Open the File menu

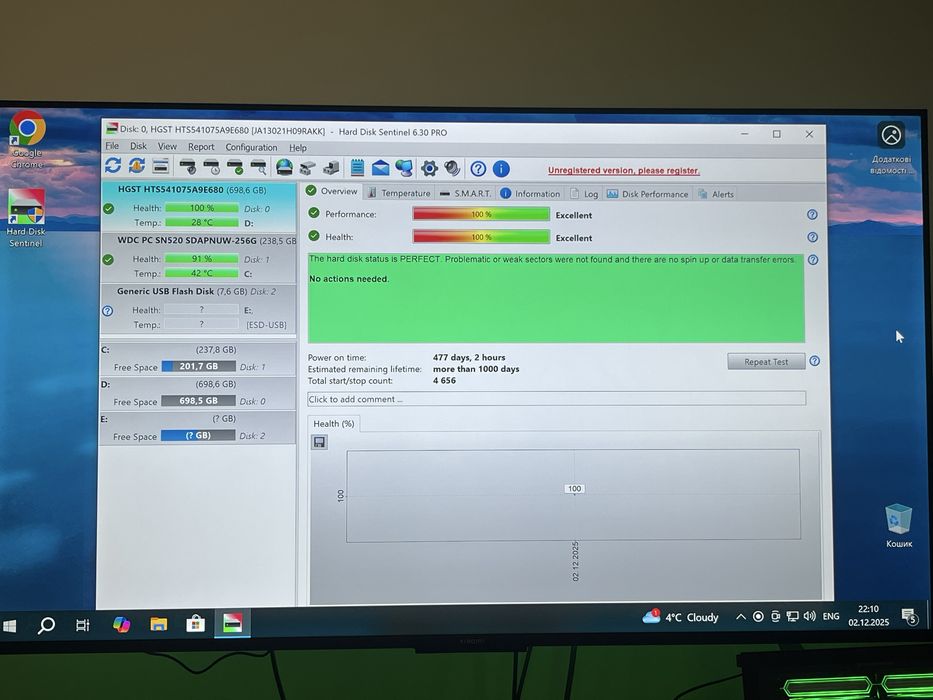(x=112, y=146)
